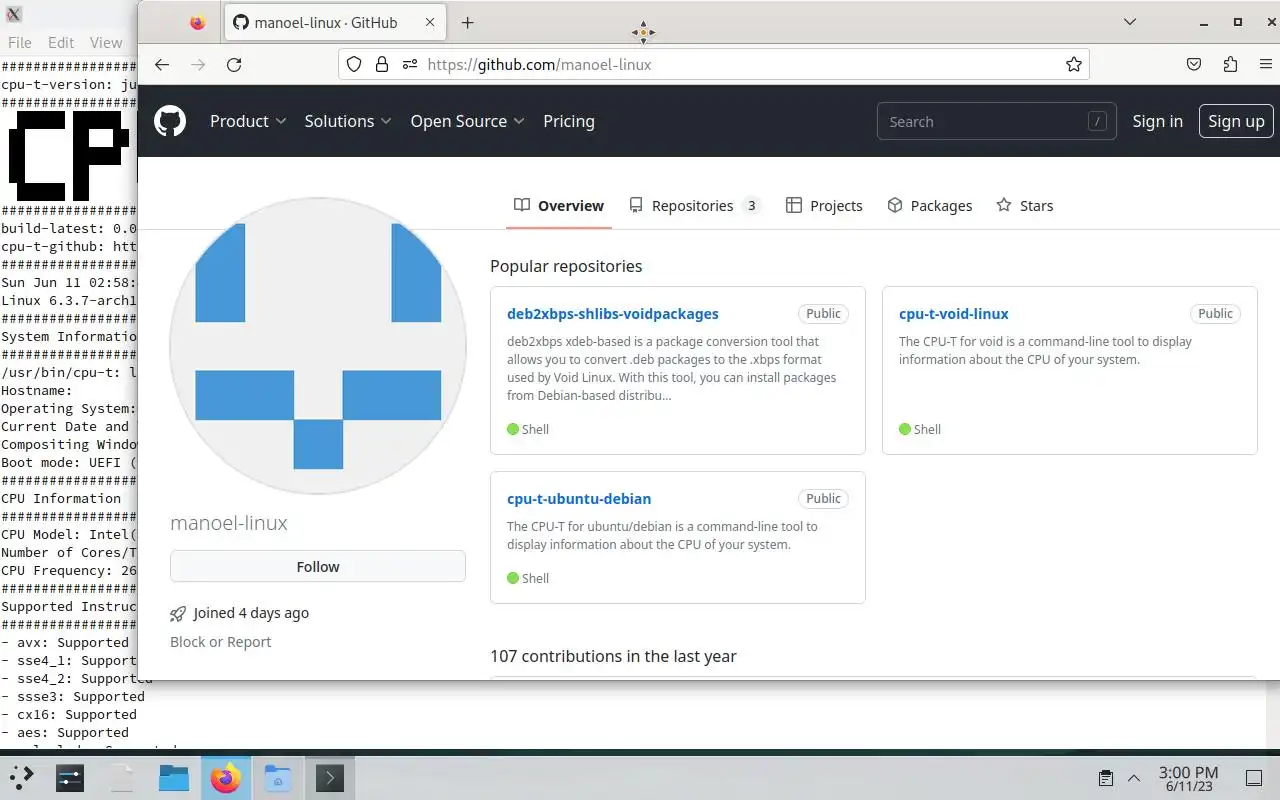Open tracking protection shield icon
The height and width of the screenshot is (800, 1280).
[x=354, y=64]
